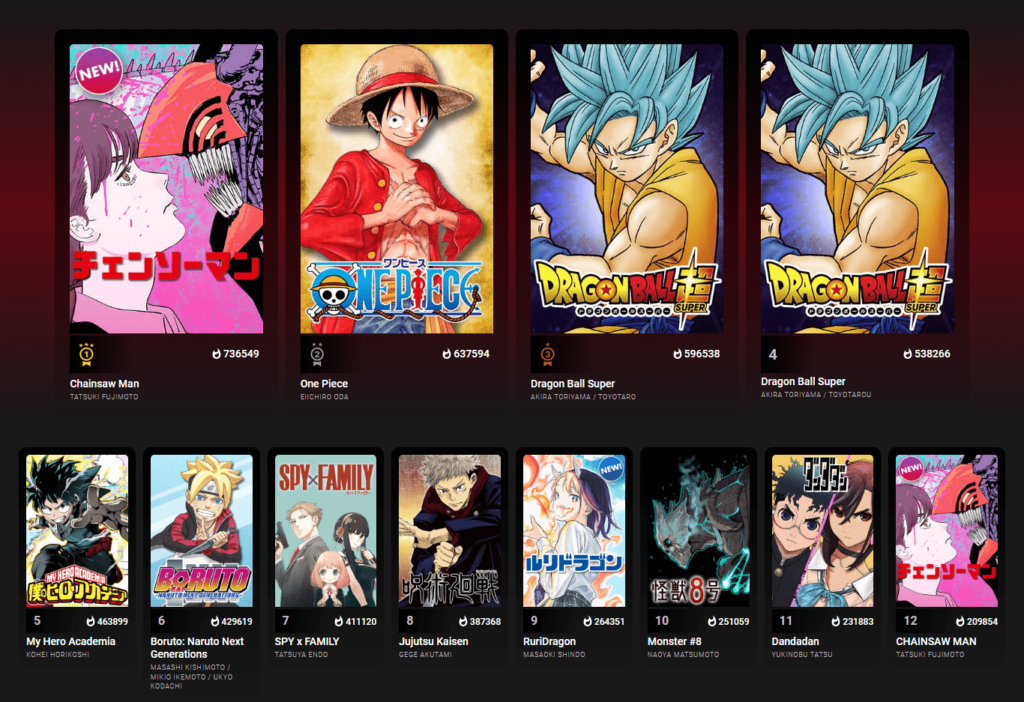This screenshot has height=702, width=1024.
Task: Open the Monster #8 cover thumbnail
Action: [698, 531]
